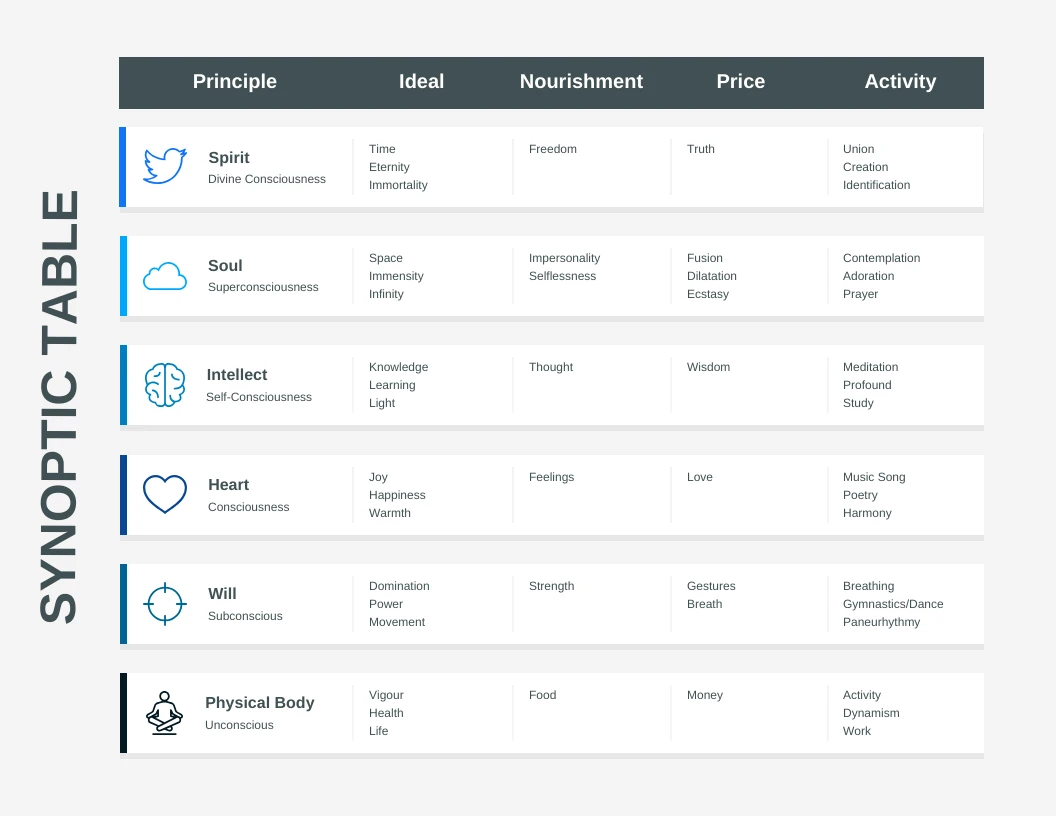Click the Activity column header

900,82
